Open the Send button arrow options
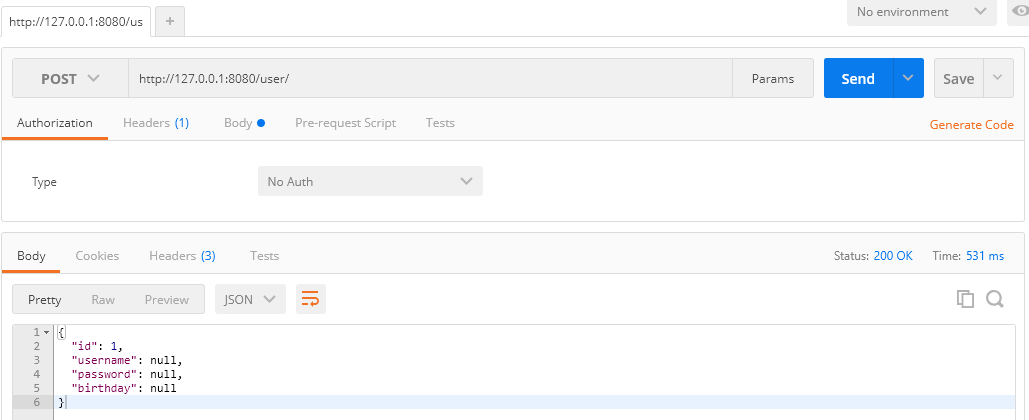 [x=908, y=78]
